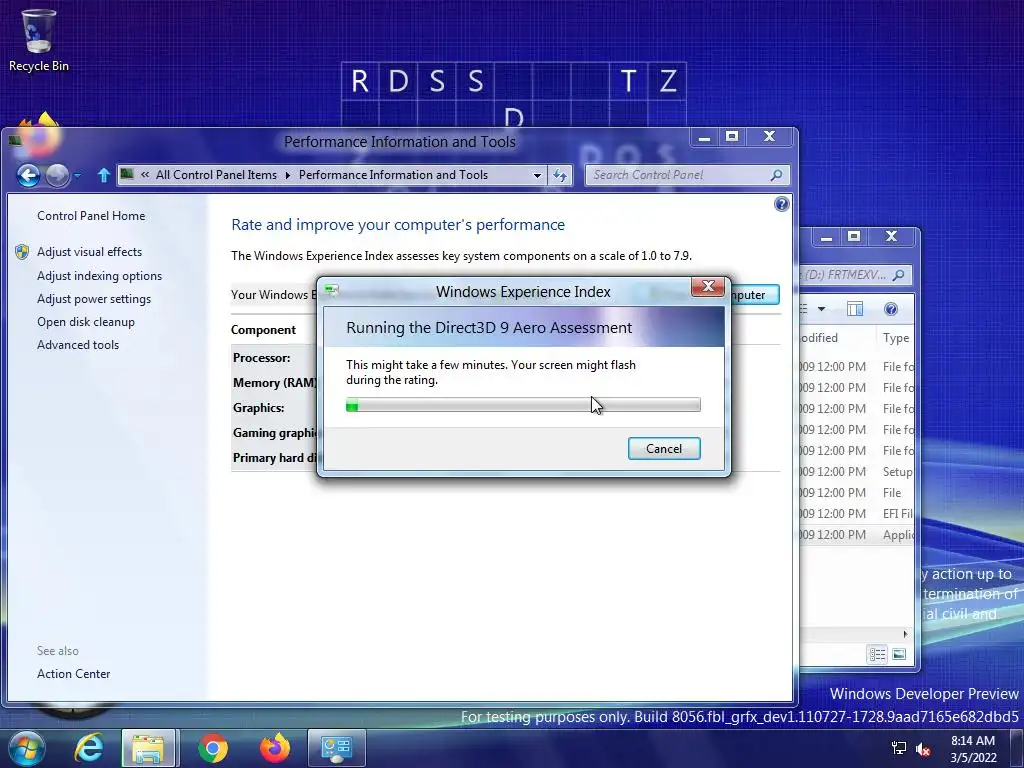Click the Forward arrow in Performance Information window
1024x768 pixels.
[57, 175]
